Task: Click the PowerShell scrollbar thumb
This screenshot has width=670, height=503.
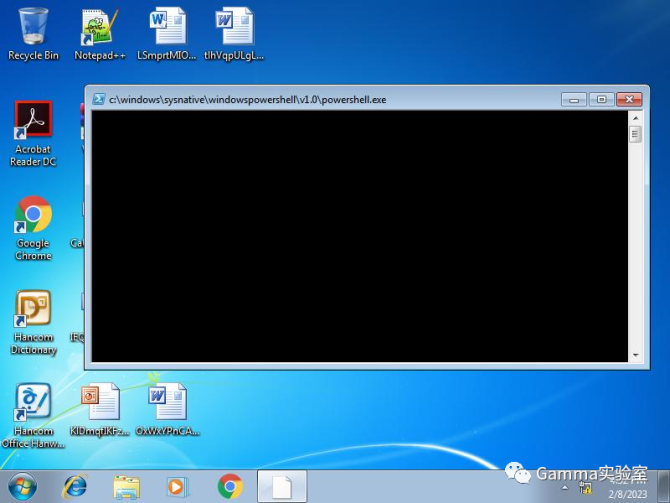Action: (636, 135)
